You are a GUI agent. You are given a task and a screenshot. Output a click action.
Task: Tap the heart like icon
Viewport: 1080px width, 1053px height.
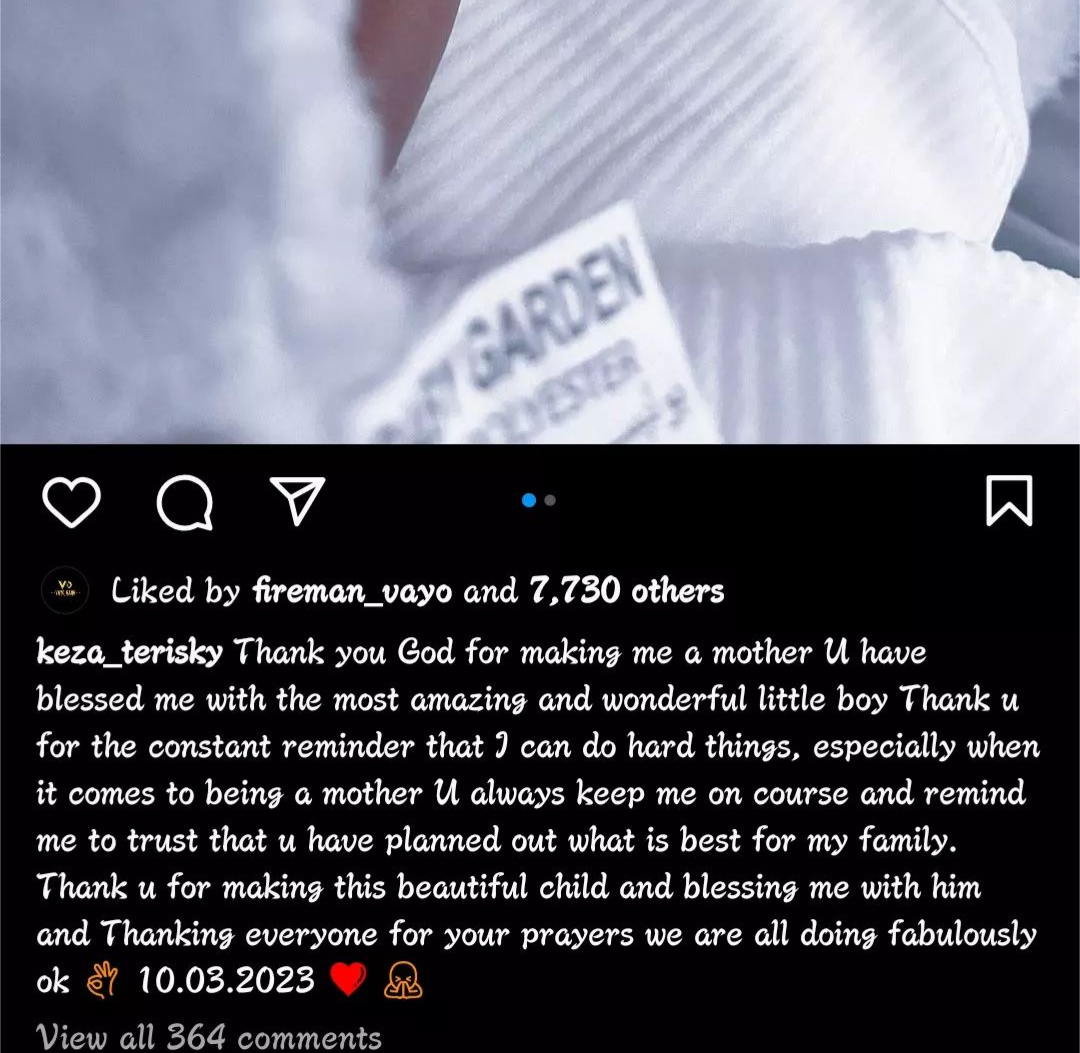[x=72, y=503]
